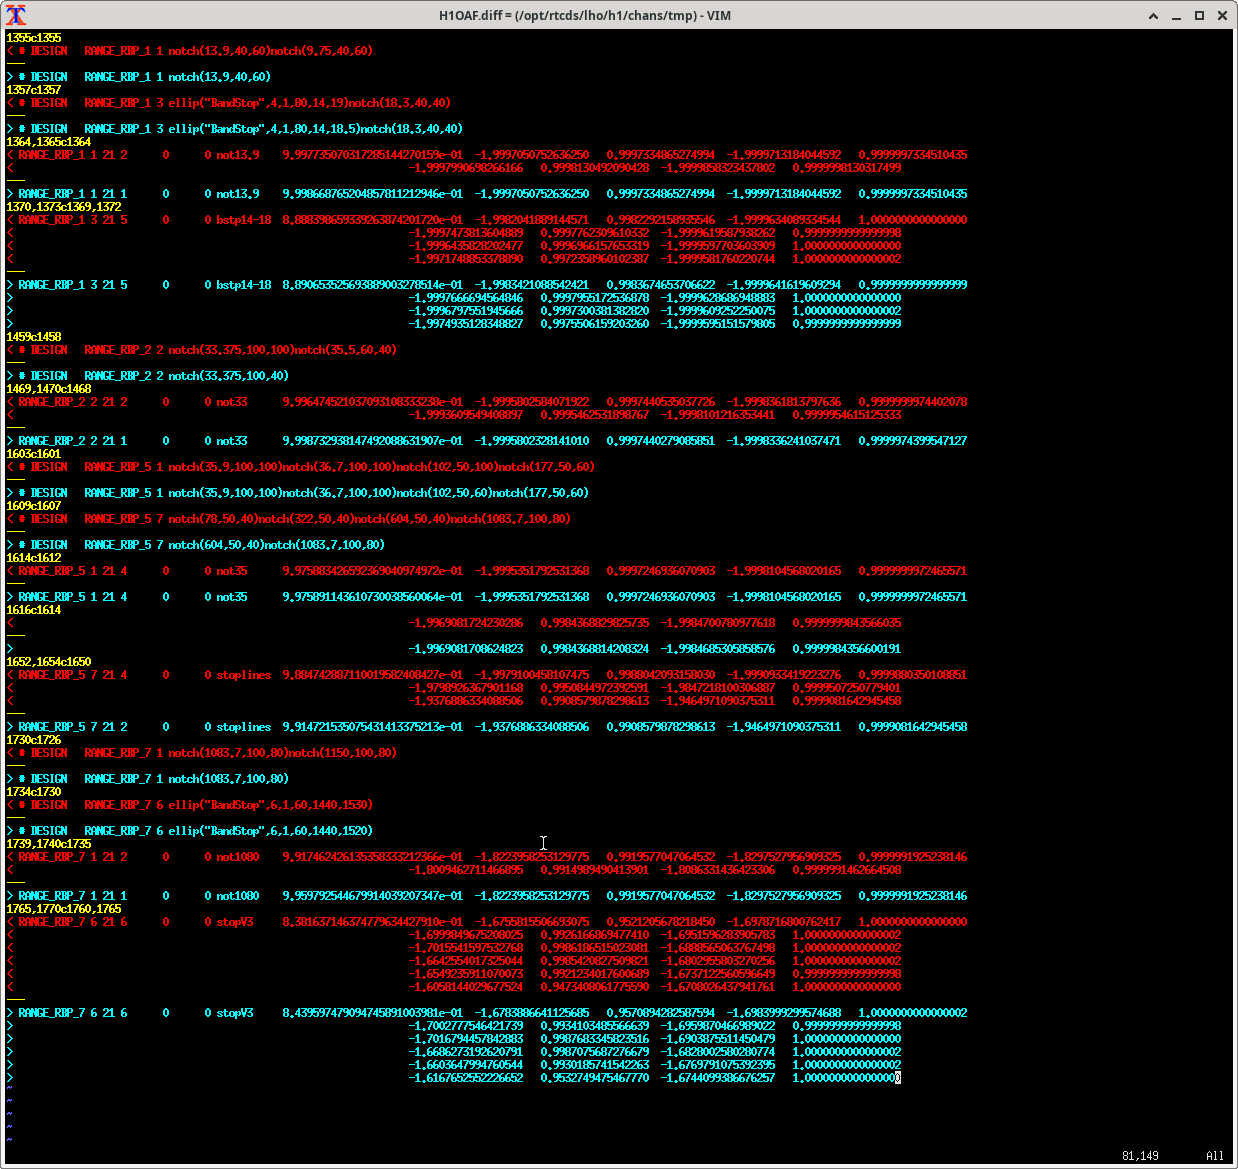Click red 'not33' filter name
1238x1169 pixels.
coord(232,402)
